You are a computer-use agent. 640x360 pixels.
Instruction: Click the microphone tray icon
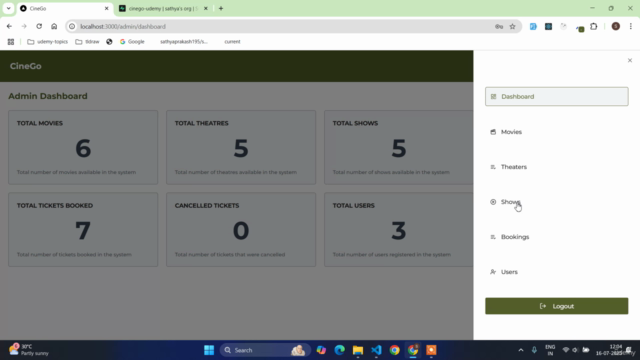(534, 350)
